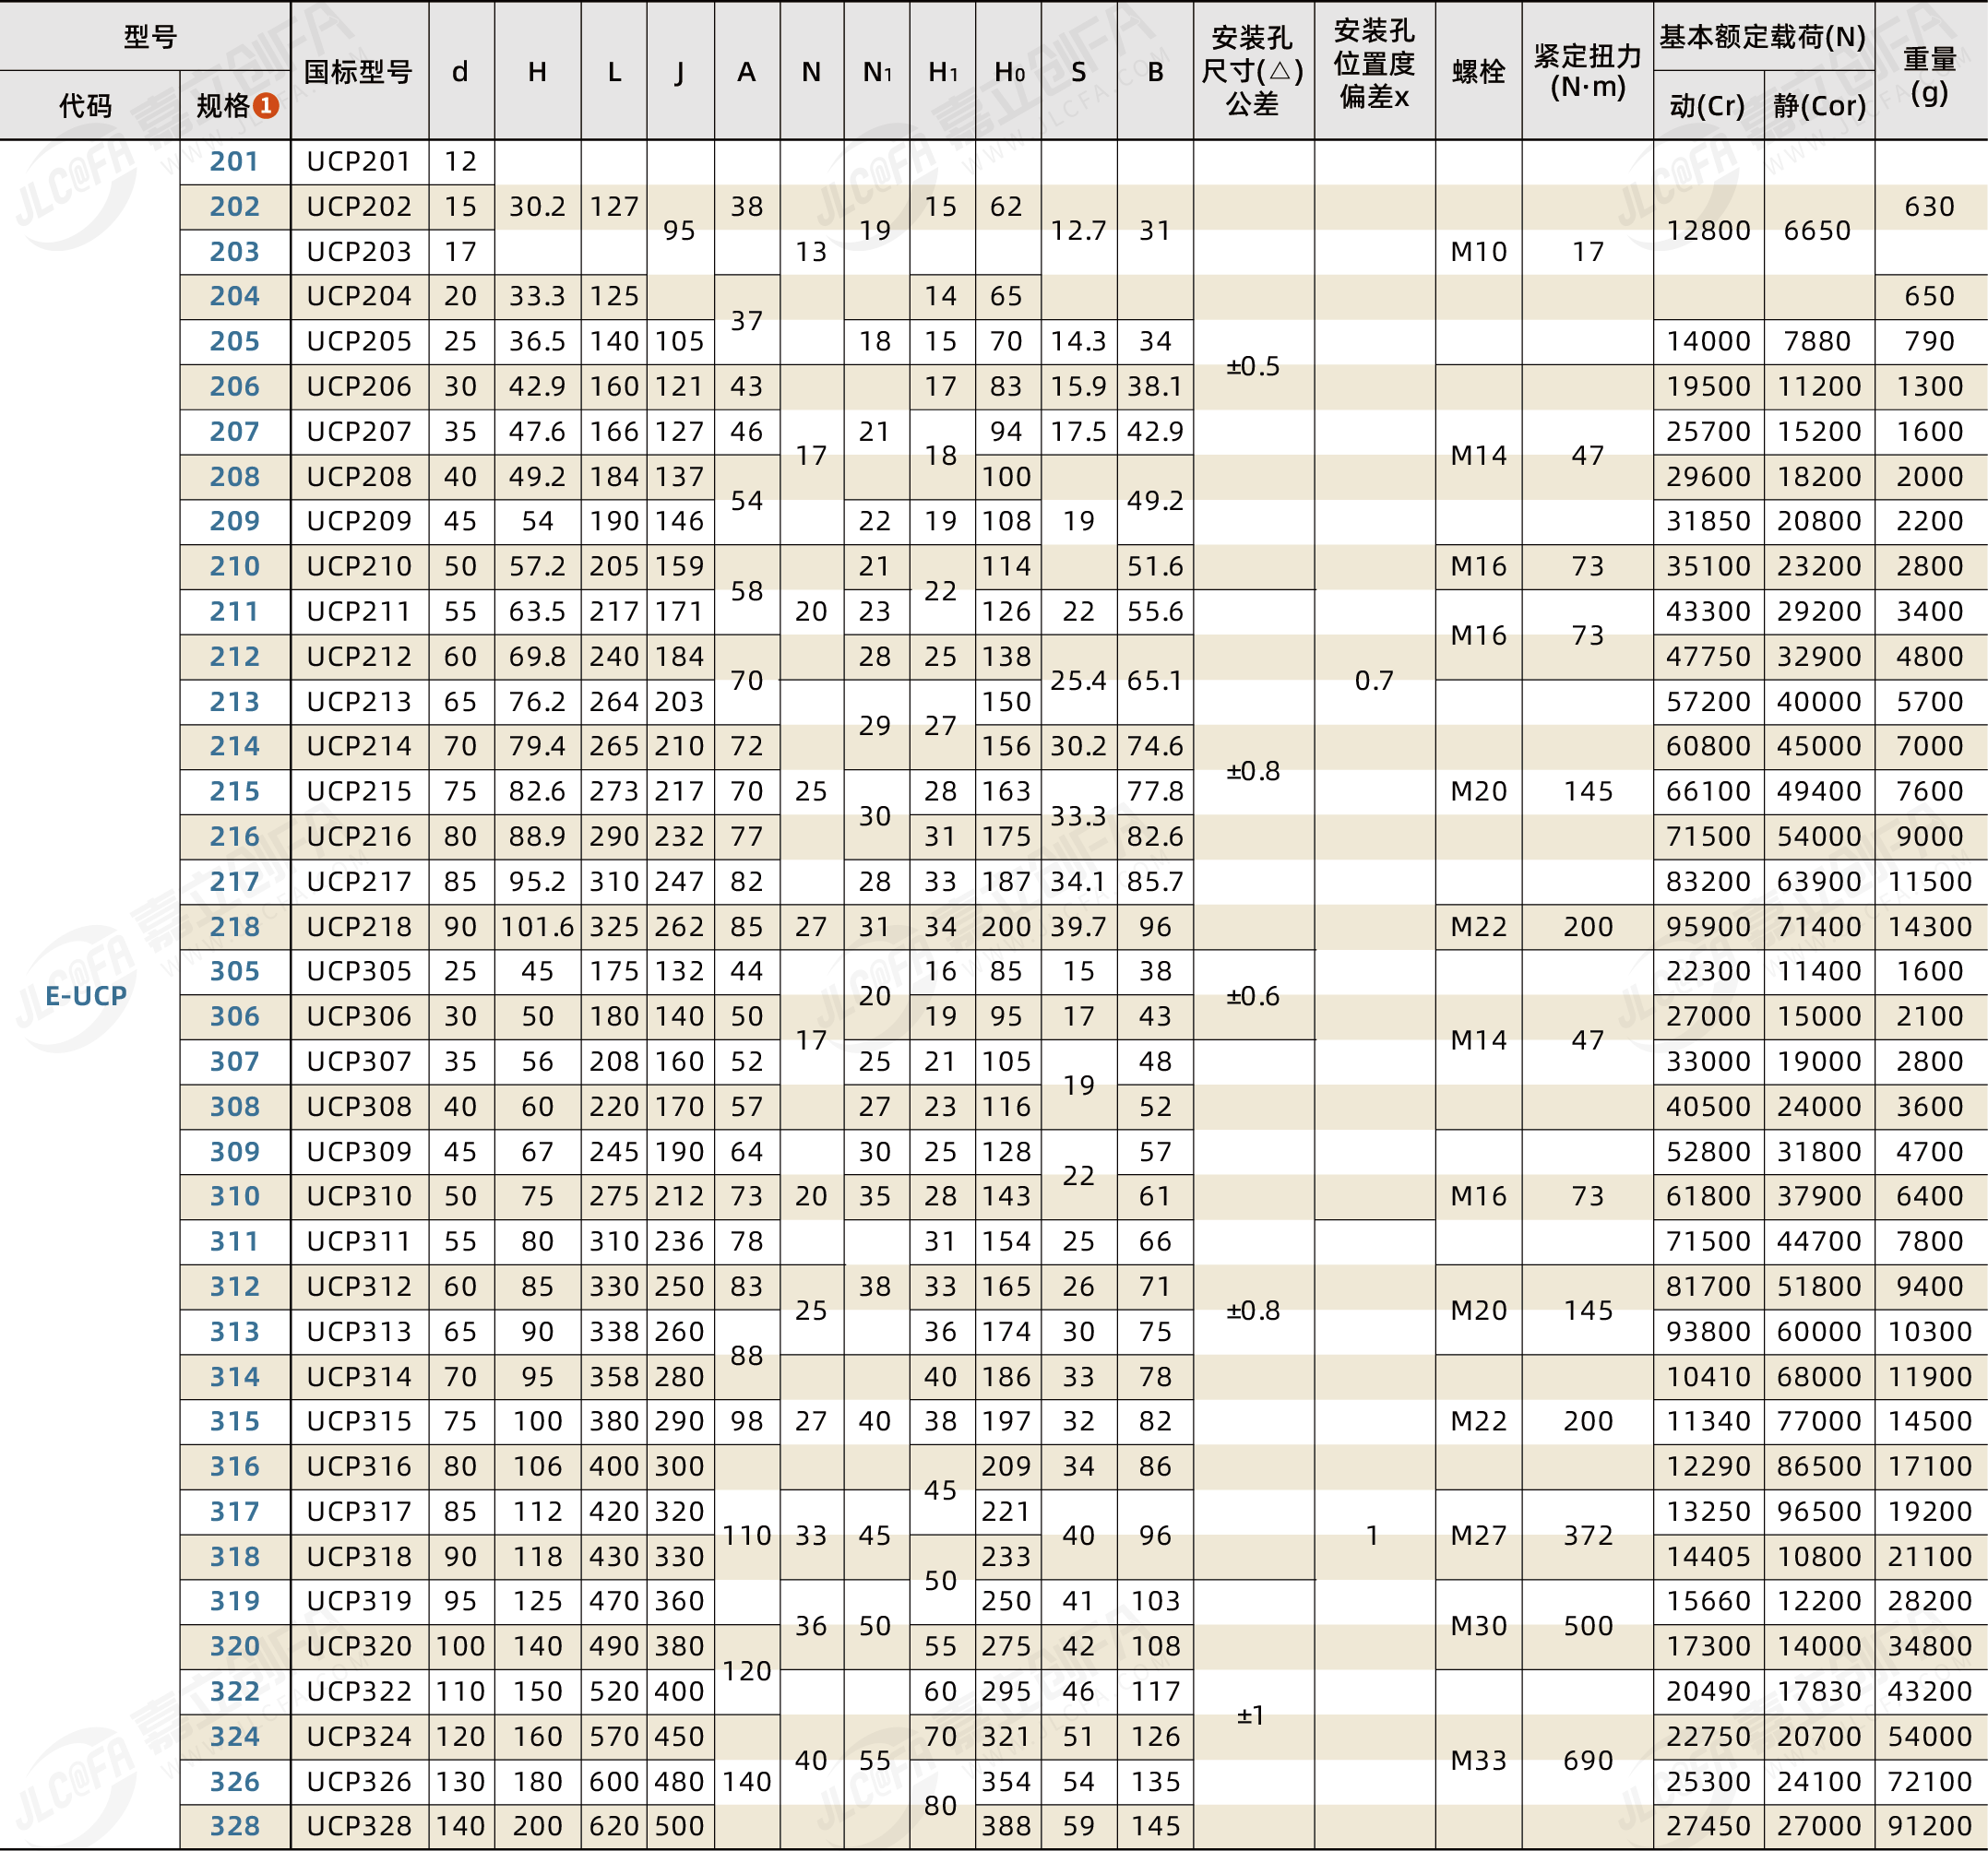
Task: Open the 317 spec link
Action: pos(234,1511)
